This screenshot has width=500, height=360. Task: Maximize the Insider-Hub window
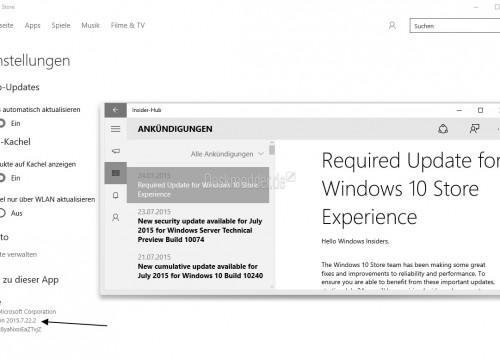point(480,110)
